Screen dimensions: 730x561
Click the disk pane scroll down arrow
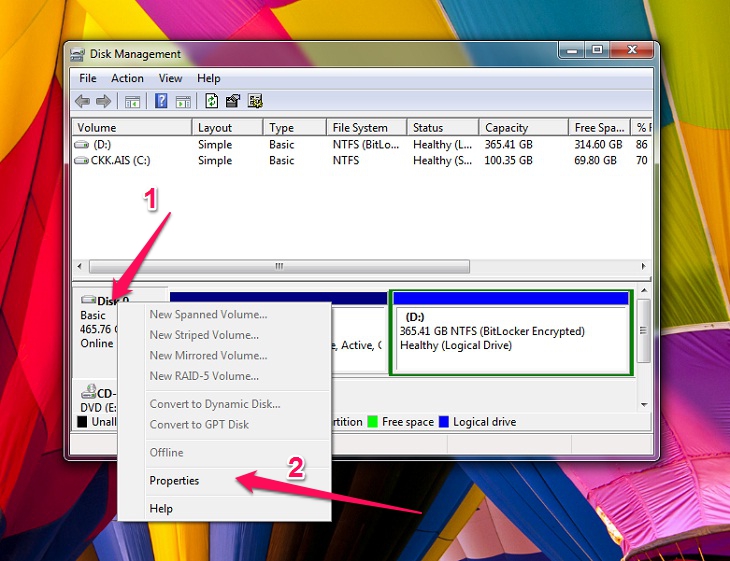coord(644,405)
